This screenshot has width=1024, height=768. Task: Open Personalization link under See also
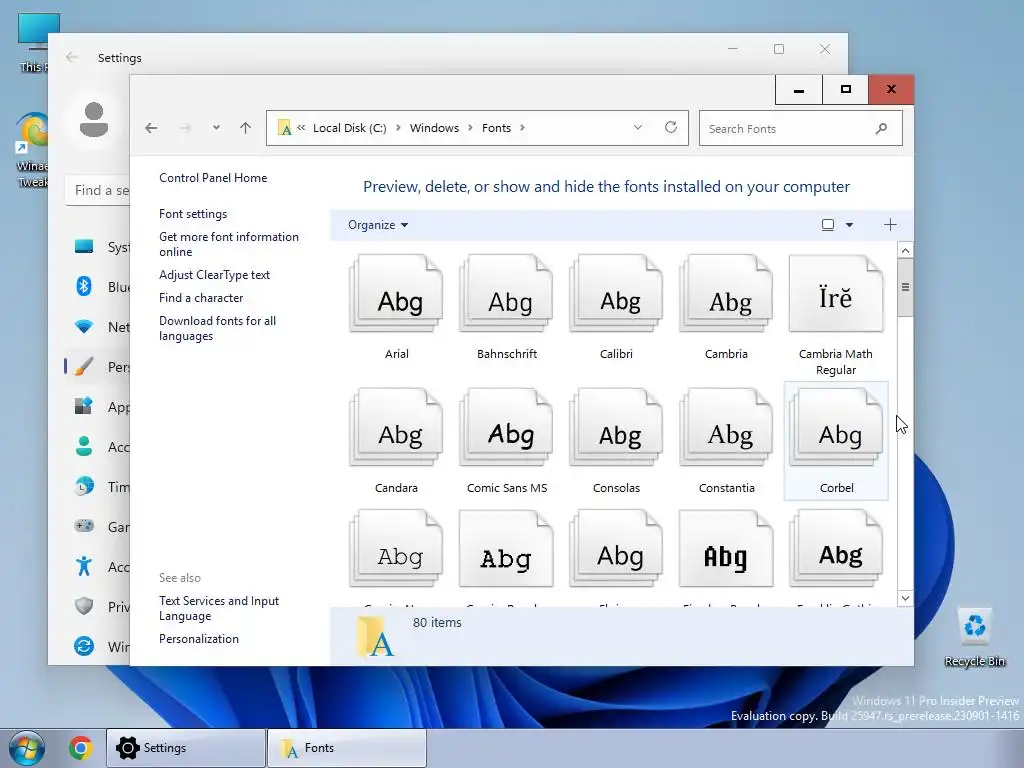coord(199,639)
